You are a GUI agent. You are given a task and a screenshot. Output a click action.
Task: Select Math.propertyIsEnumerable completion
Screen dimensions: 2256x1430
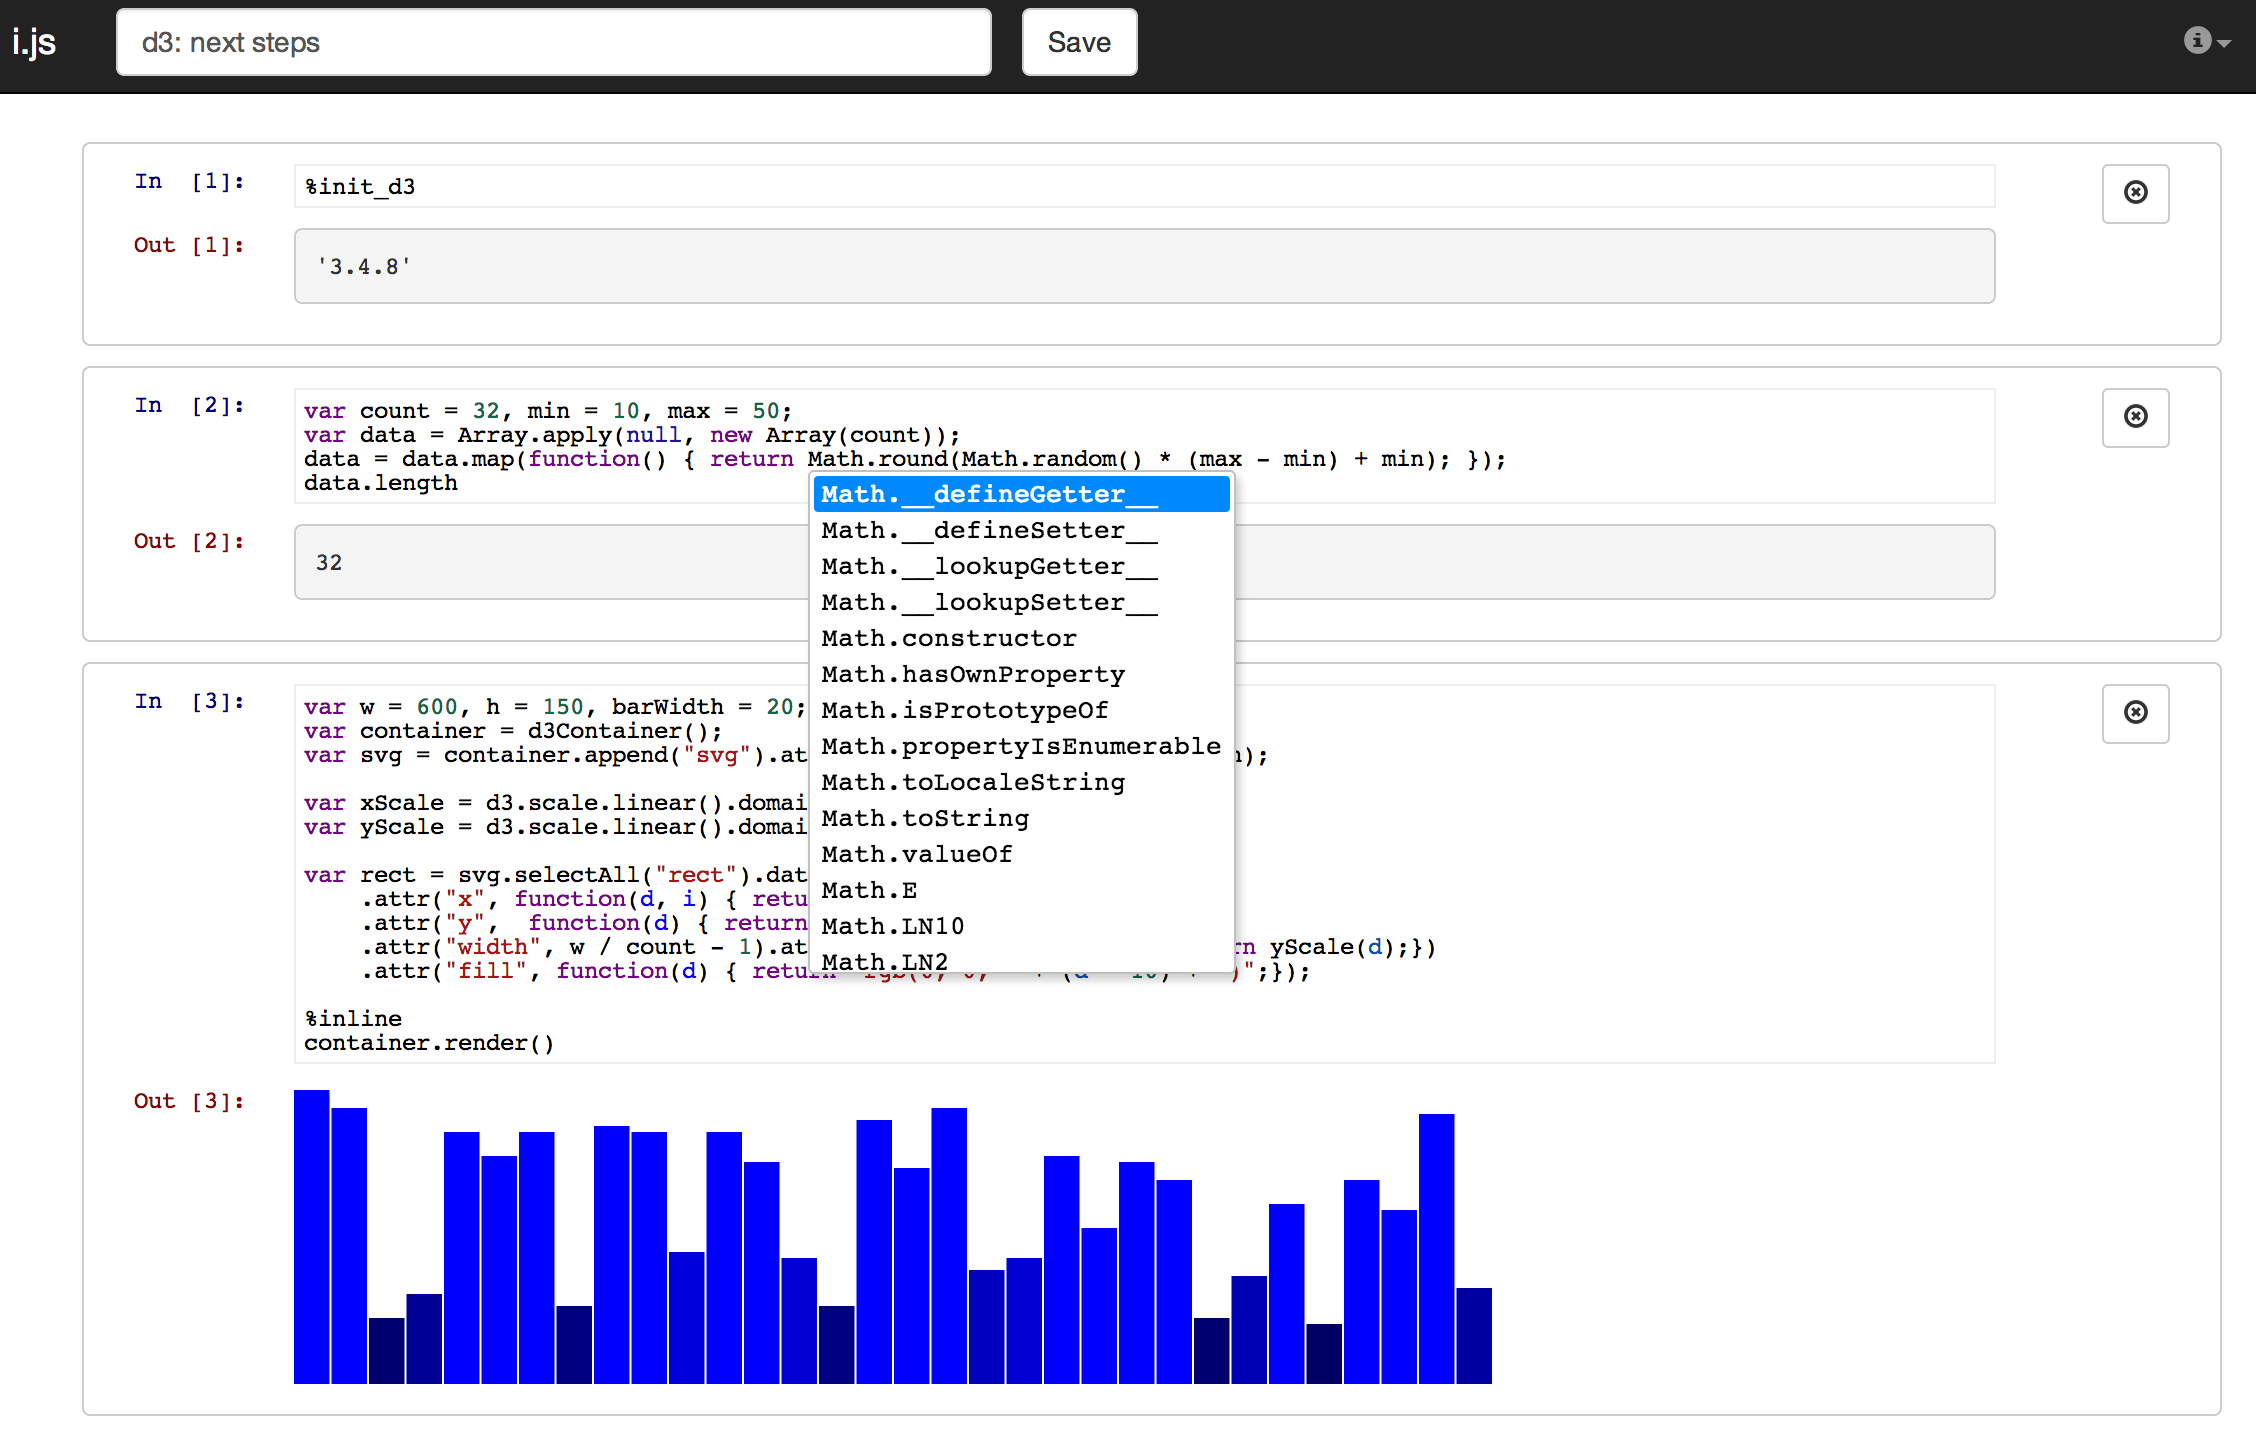[1021, 746]
